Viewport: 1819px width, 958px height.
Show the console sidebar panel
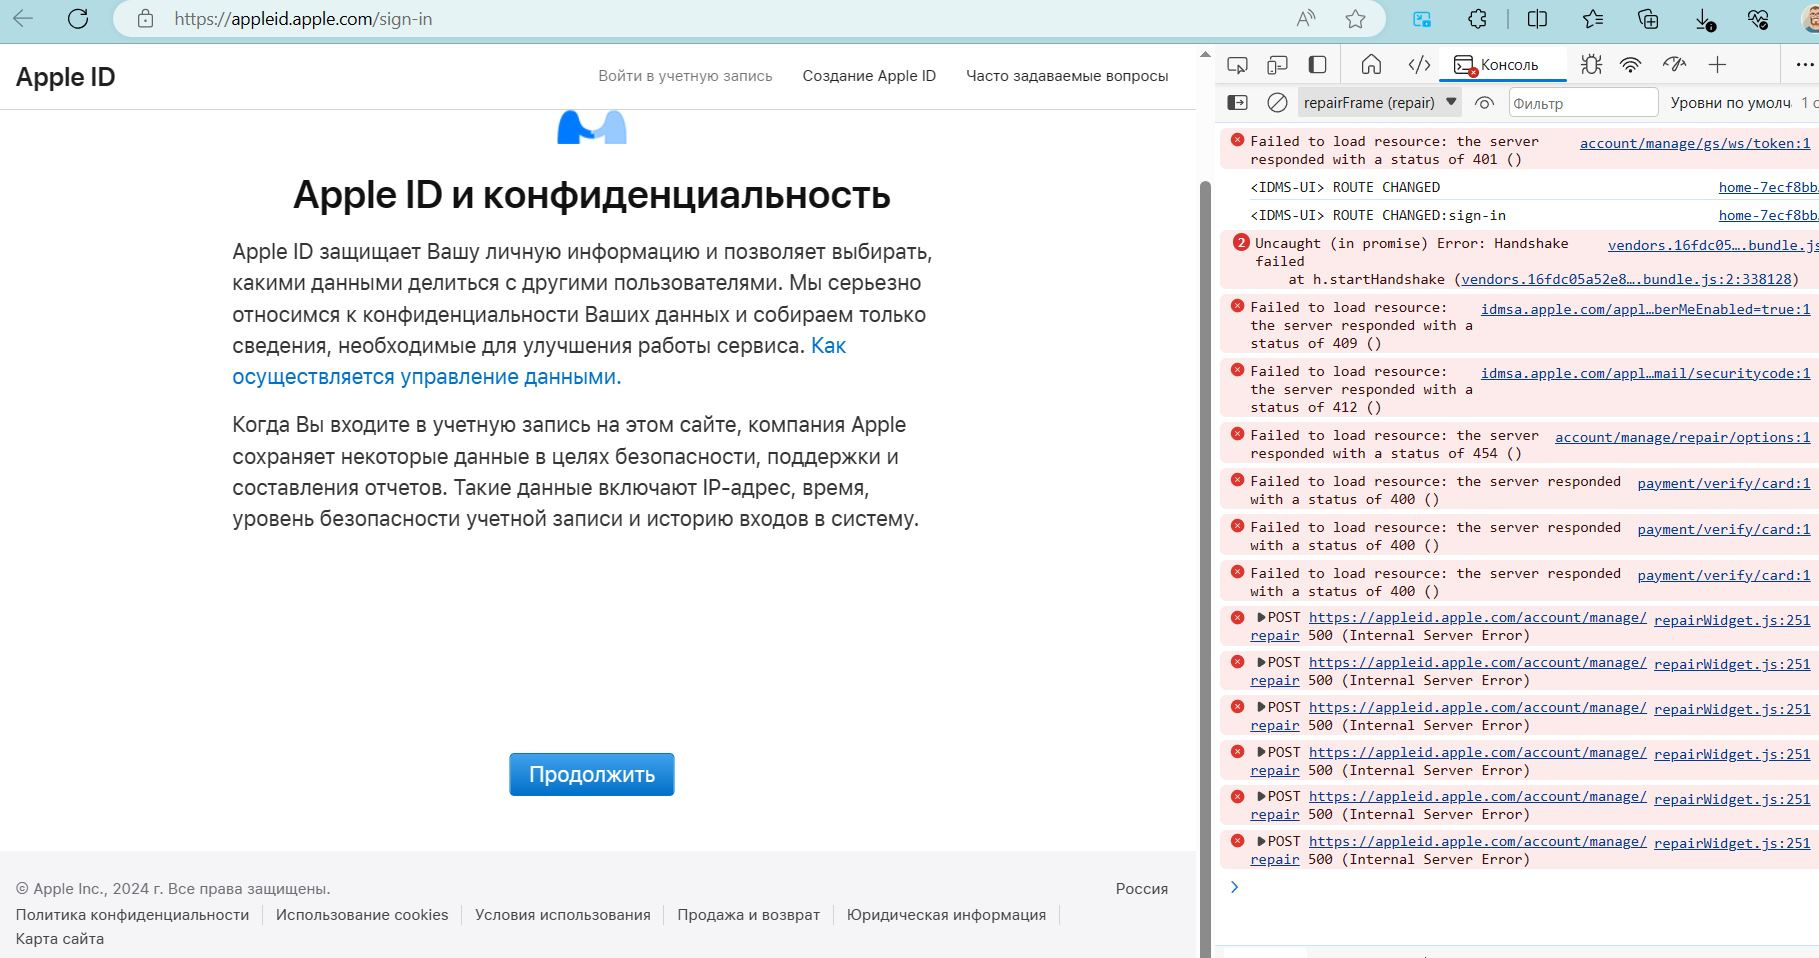1237,103
